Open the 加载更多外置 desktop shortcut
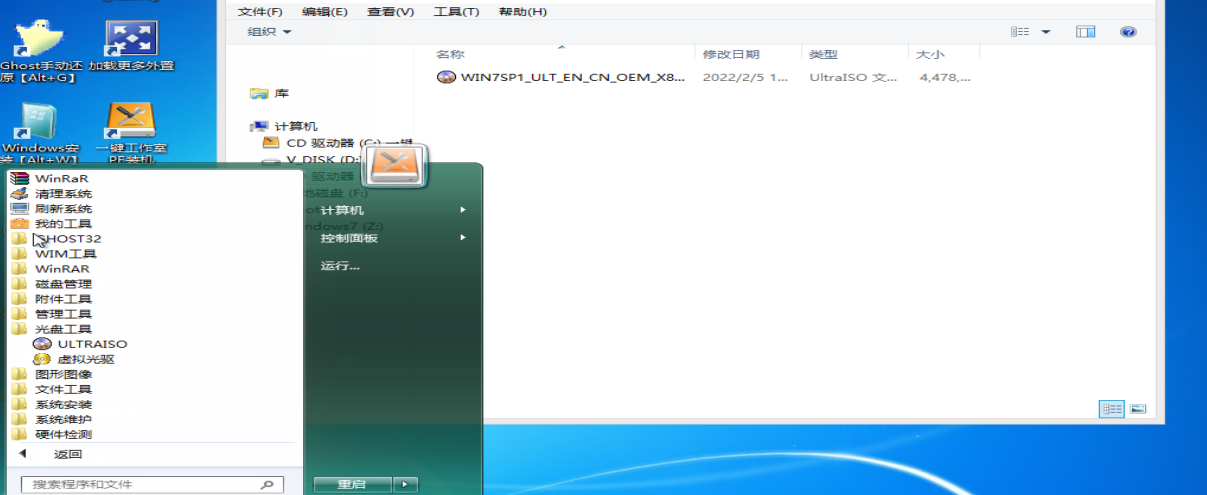The width and height of the screenshot is (1207, 495). [x=131, y=47]
